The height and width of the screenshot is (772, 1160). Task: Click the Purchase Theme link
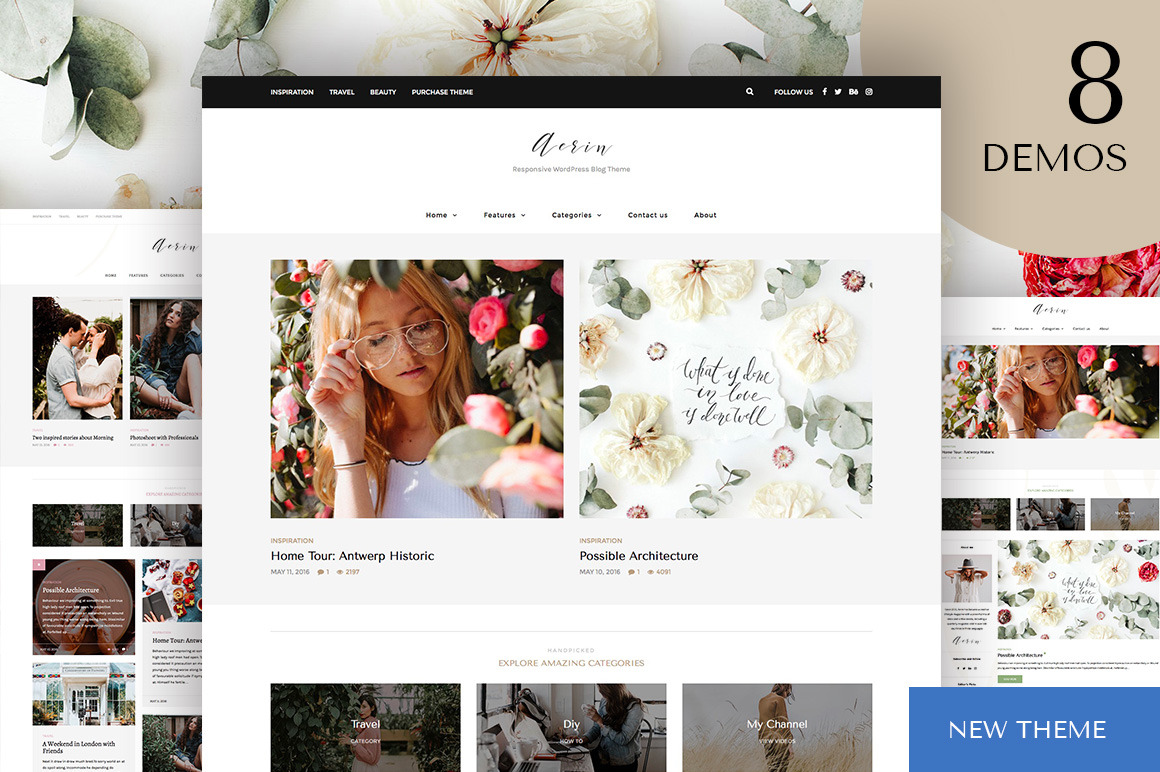[442, 92]
